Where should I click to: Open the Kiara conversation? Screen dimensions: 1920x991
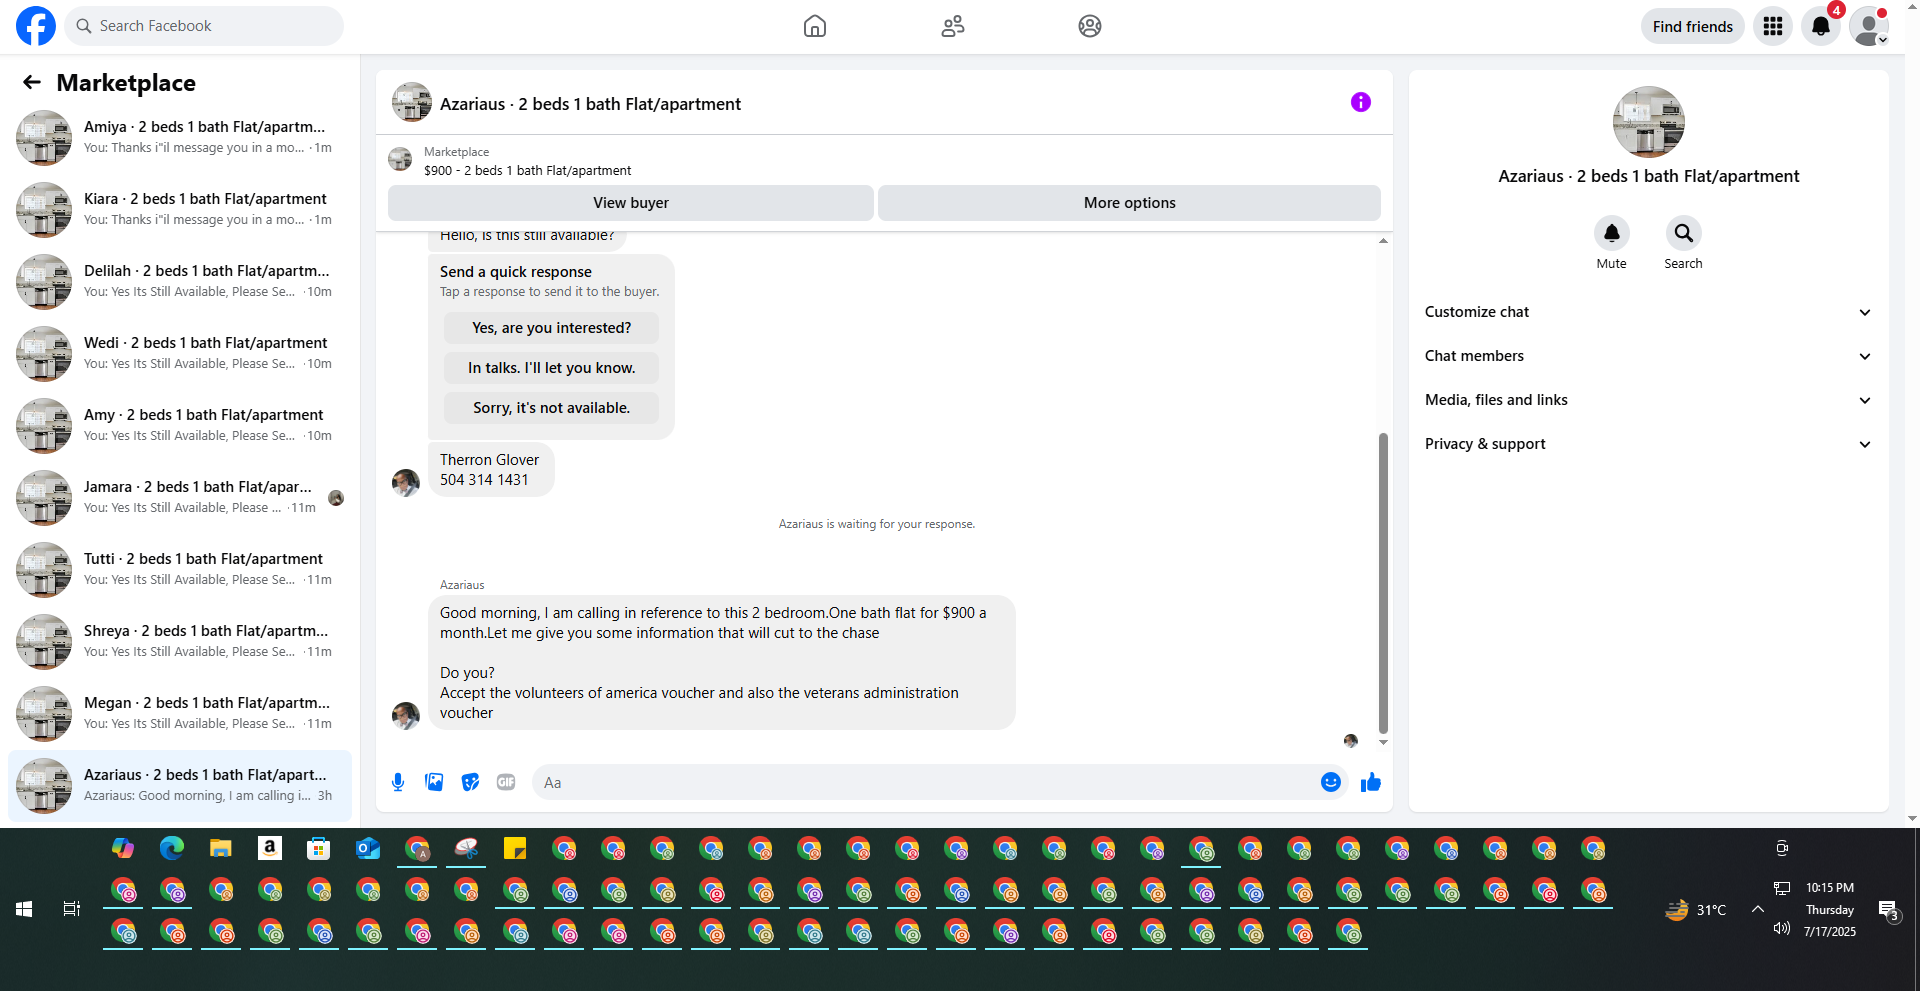click(x=180, y=210)
